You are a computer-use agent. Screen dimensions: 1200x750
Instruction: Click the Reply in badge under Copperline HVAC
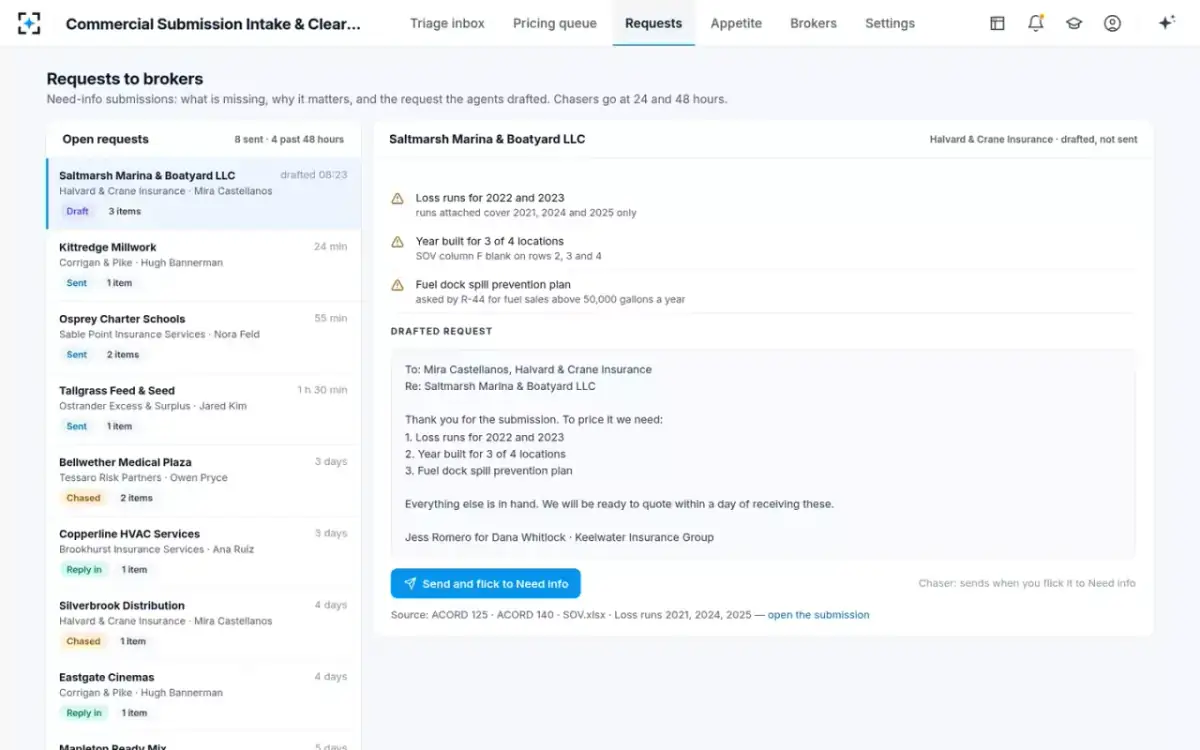(x=84, y=570)
